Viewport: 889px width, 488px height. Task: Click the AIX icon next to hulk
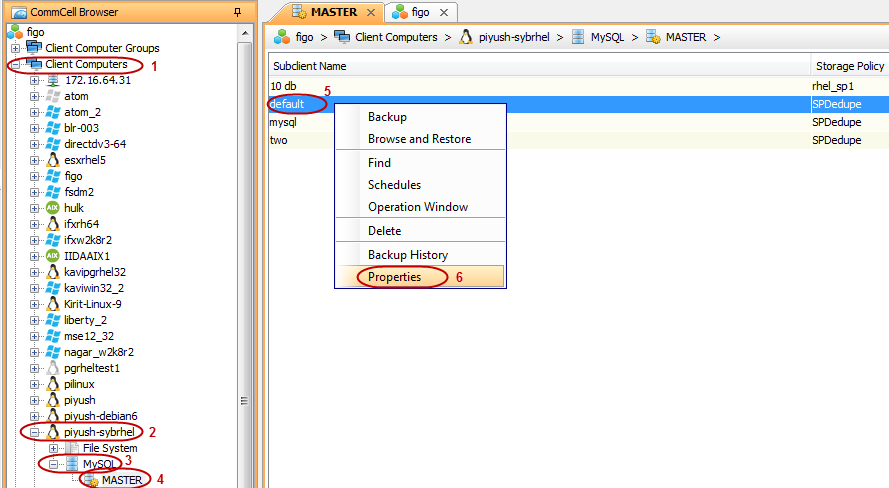coord(53,208)
